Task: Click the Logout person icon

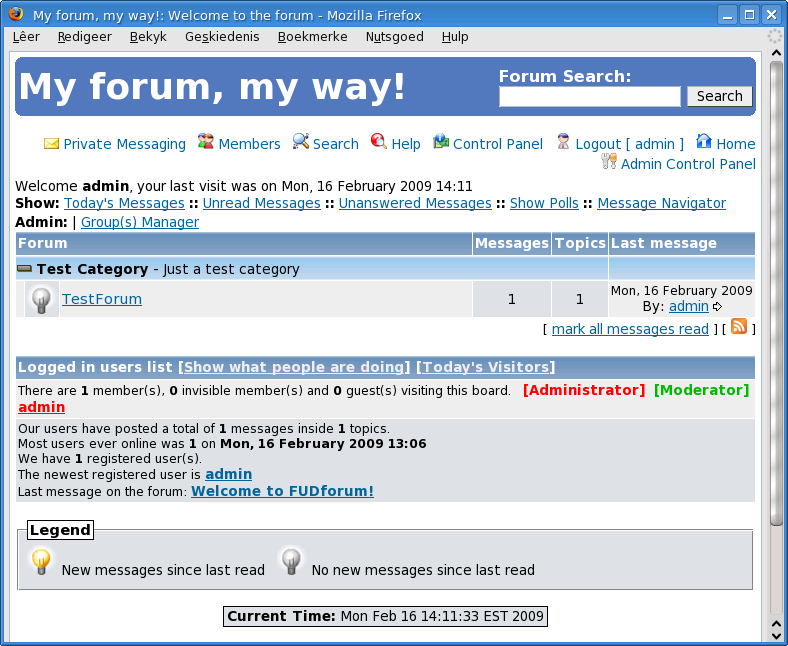Action: pos(564,142)
